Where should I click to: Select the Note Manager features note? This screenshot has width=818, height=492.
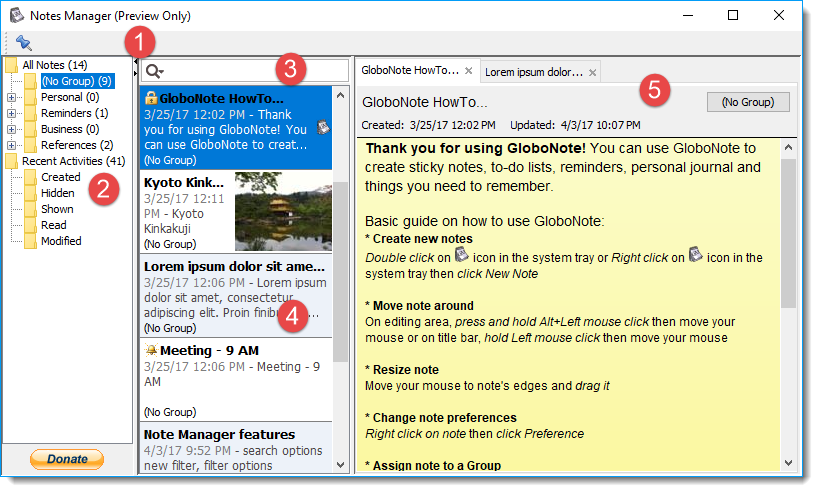pyautogui.click(x=235, y=448)
